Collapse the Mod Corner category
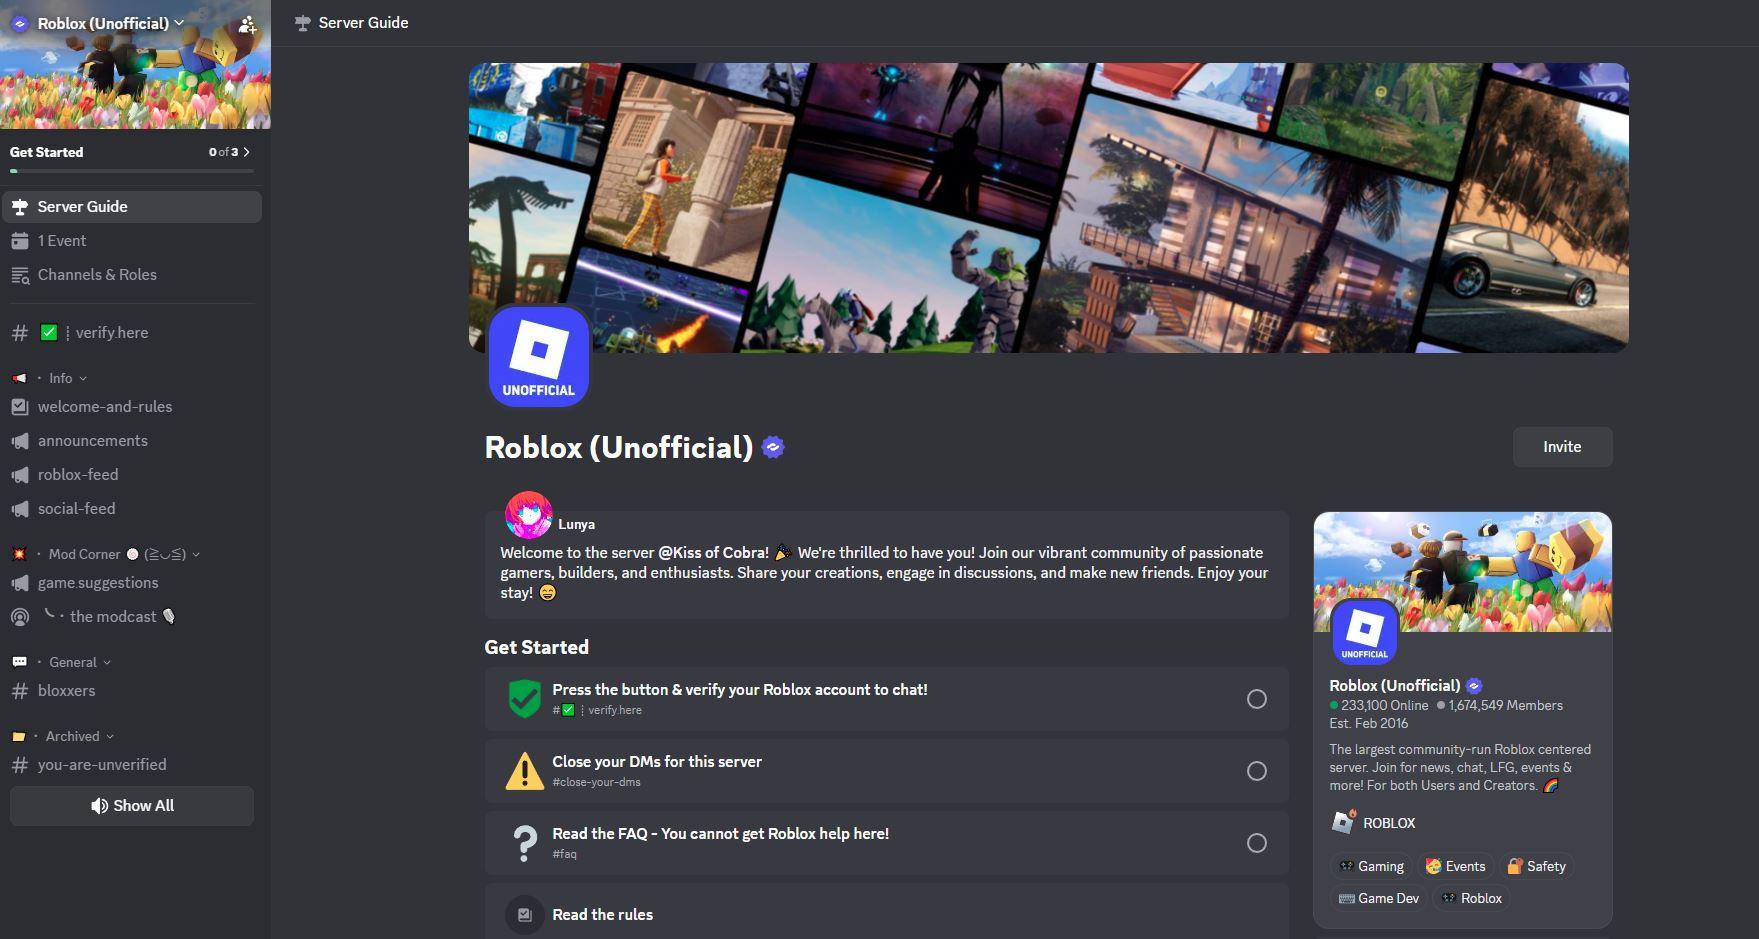 click(x=106, y=554)
